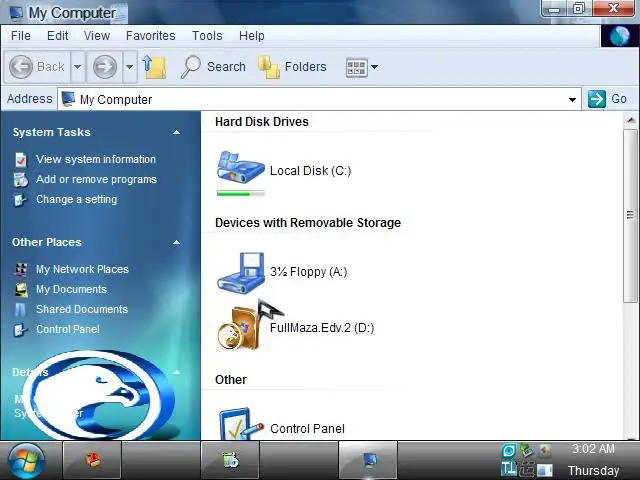The image size is (640, 480).
Task: Click the My Documents sidebar icon
Action: click(21, 289)
